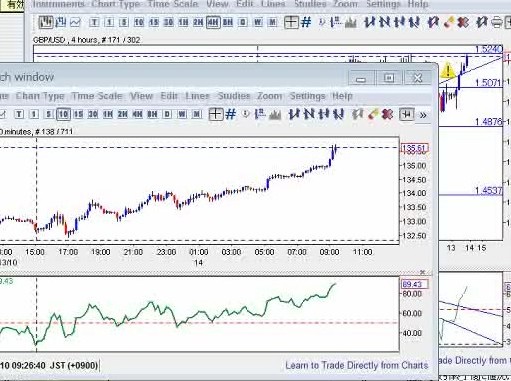Click the volume histogram icon in front toolbar
This screenshot has height=381, width=511.
275,115
